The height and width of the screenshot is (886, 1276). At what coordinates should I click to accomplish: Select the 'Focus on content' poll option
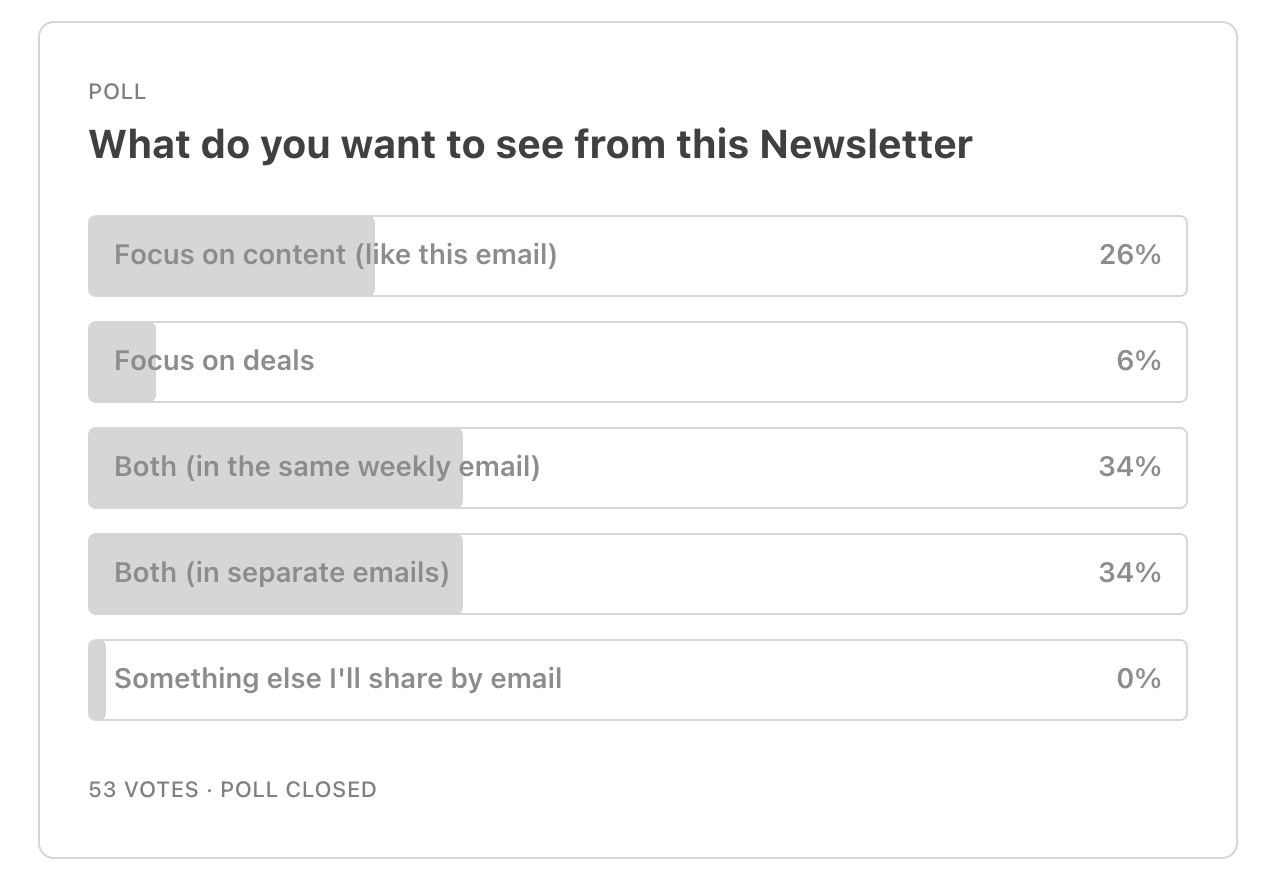pos(637,256)
